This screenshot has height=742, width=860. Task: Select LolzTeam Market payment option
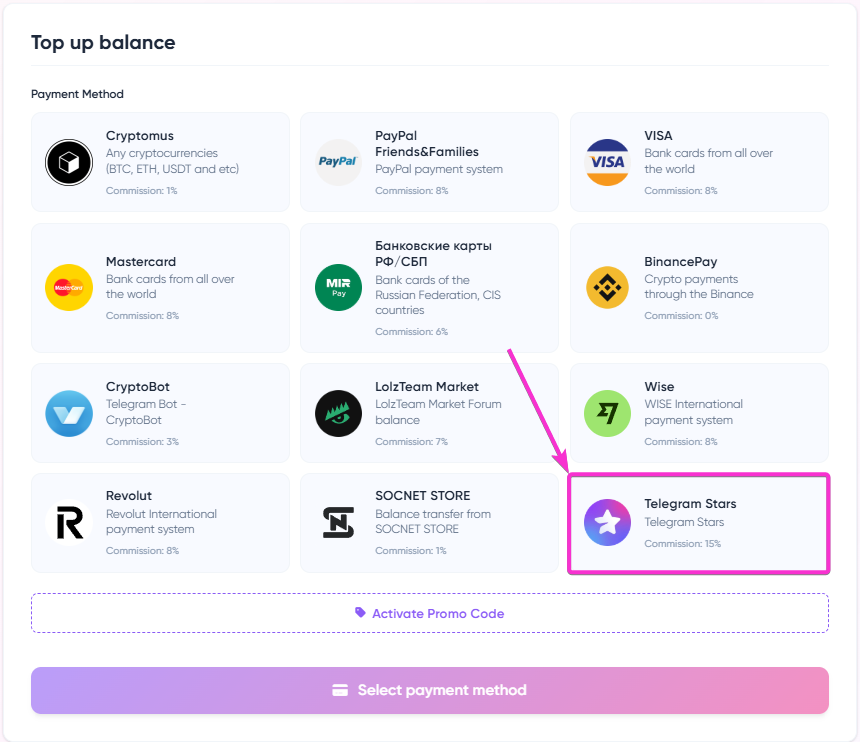coord(429,413)
